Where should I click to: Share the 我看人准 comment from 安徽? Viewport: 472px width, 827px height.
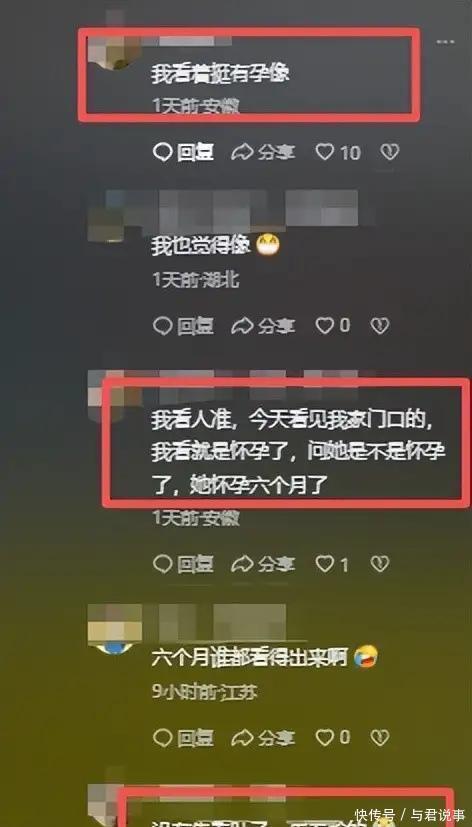[263, 565]
